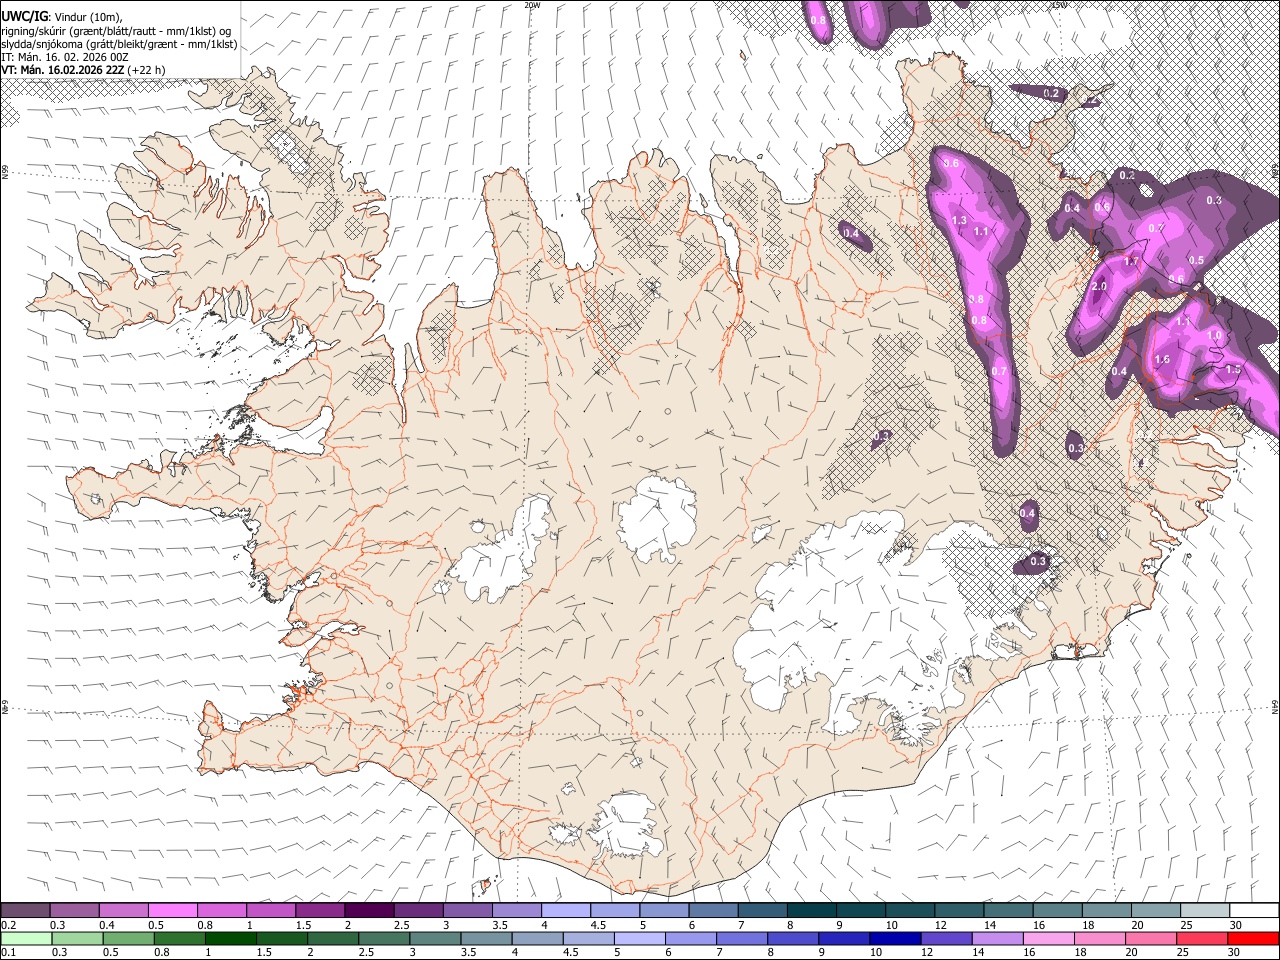Click the 'VT: Mán. 16.02.2026 22Z' valid time
1280x960 pixels.
(x=62, y=70)
